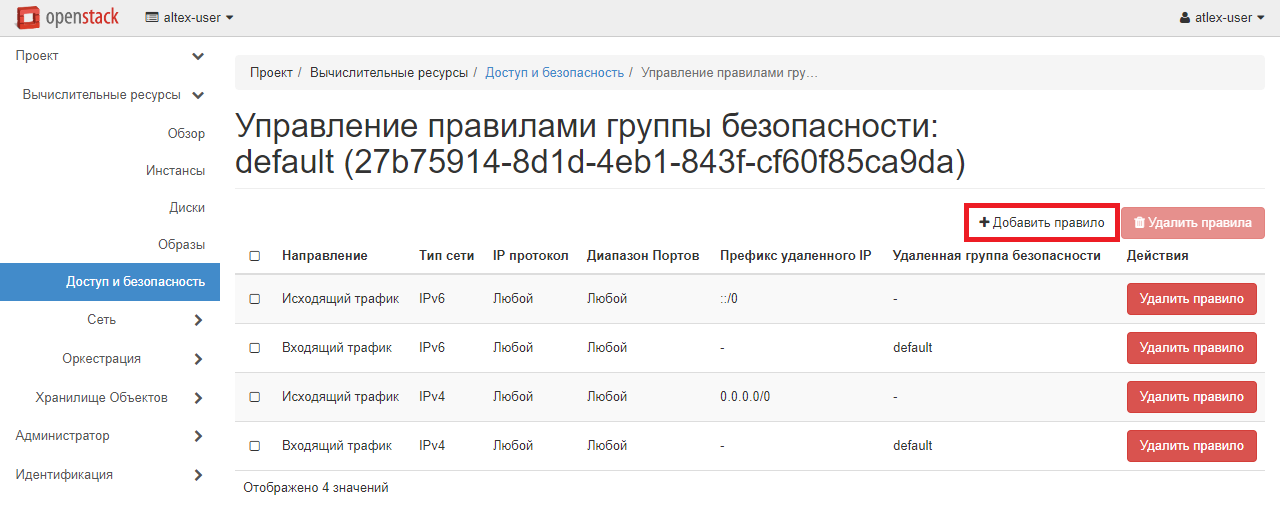1280x527 pixels.
Task: Expand the Идентификация sidebar section
Action: click(x=198, y=475)
